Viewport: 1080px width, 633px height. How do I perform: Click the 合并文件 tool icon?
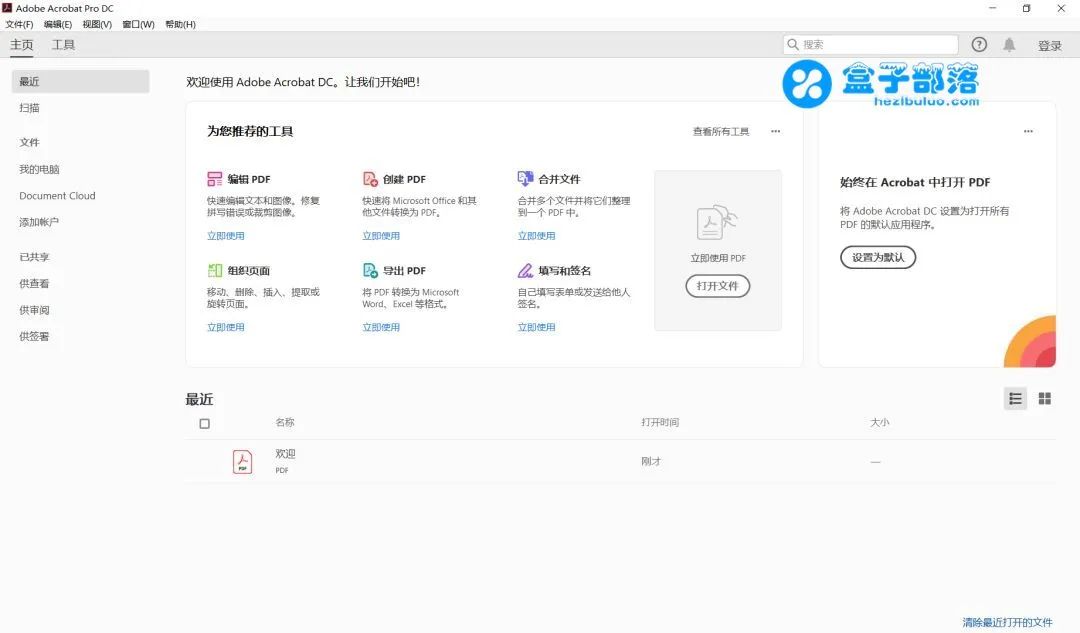pos(525,179)
